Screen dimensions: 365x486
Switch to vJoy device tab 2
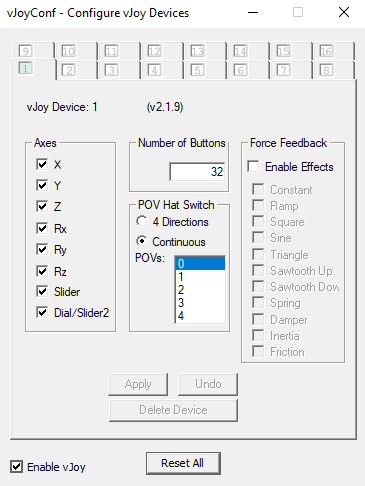tap(77, 70)
